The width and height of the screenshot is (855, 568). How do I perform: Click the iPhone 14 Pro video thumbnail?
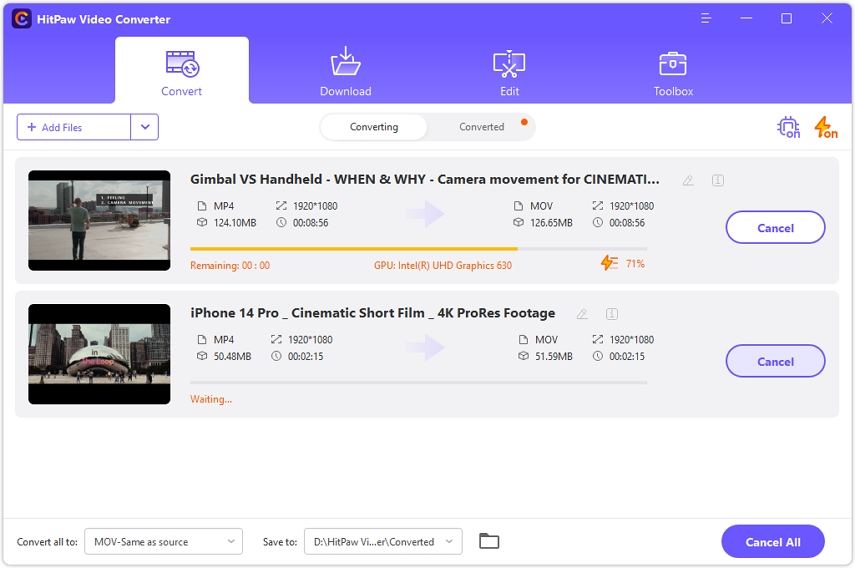click(99, 354)
